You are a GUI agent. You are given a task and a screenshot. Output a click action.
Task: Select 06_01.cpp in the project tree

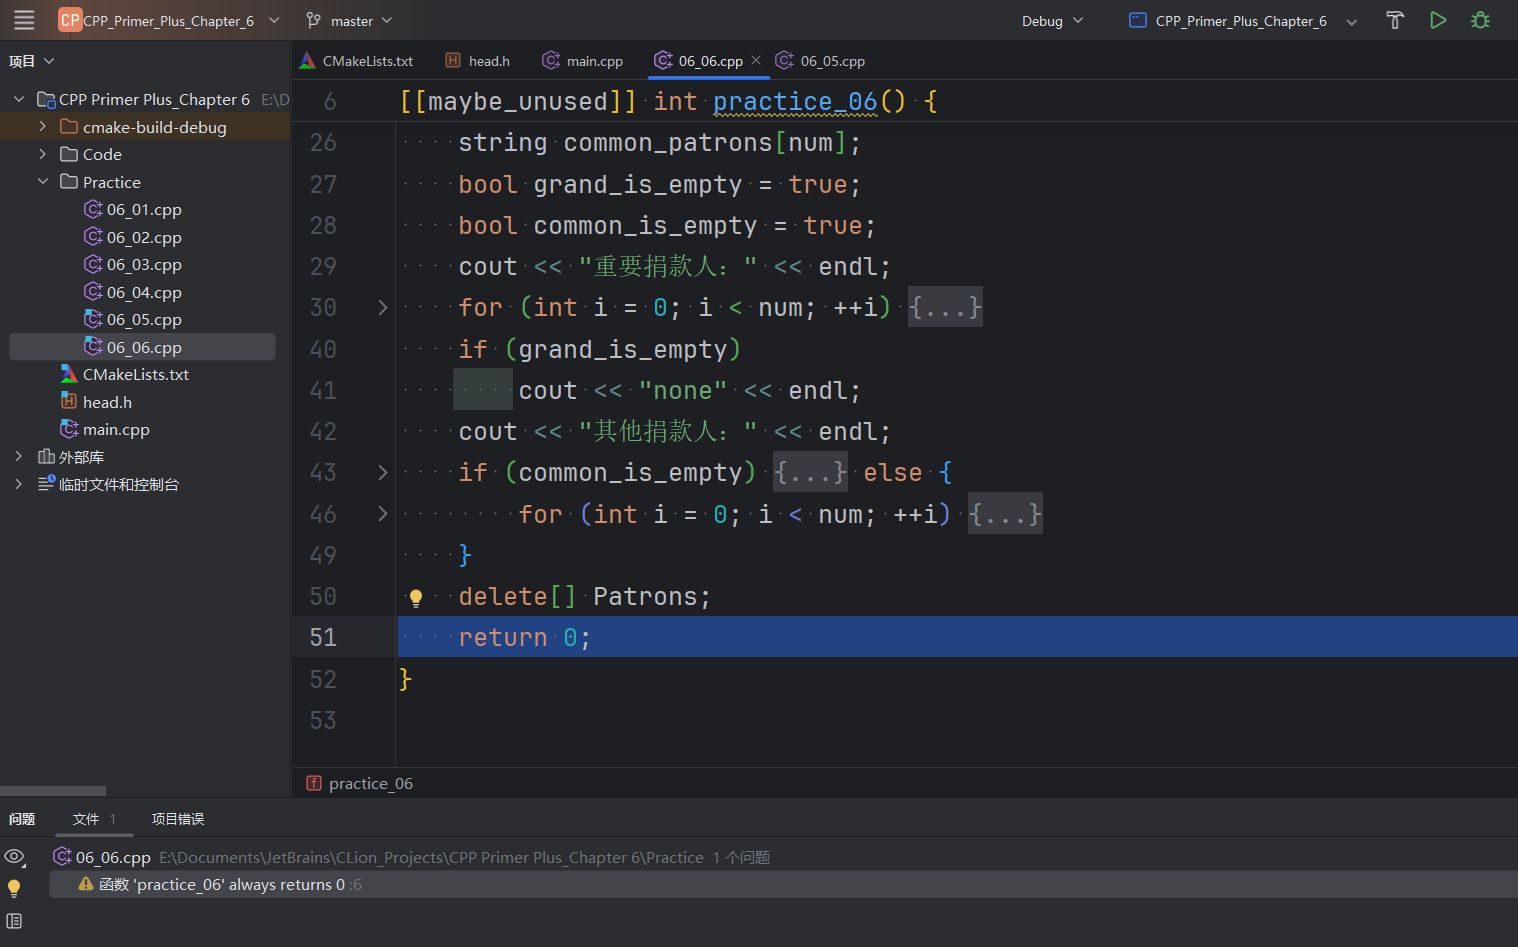click(x=144, y=210)
